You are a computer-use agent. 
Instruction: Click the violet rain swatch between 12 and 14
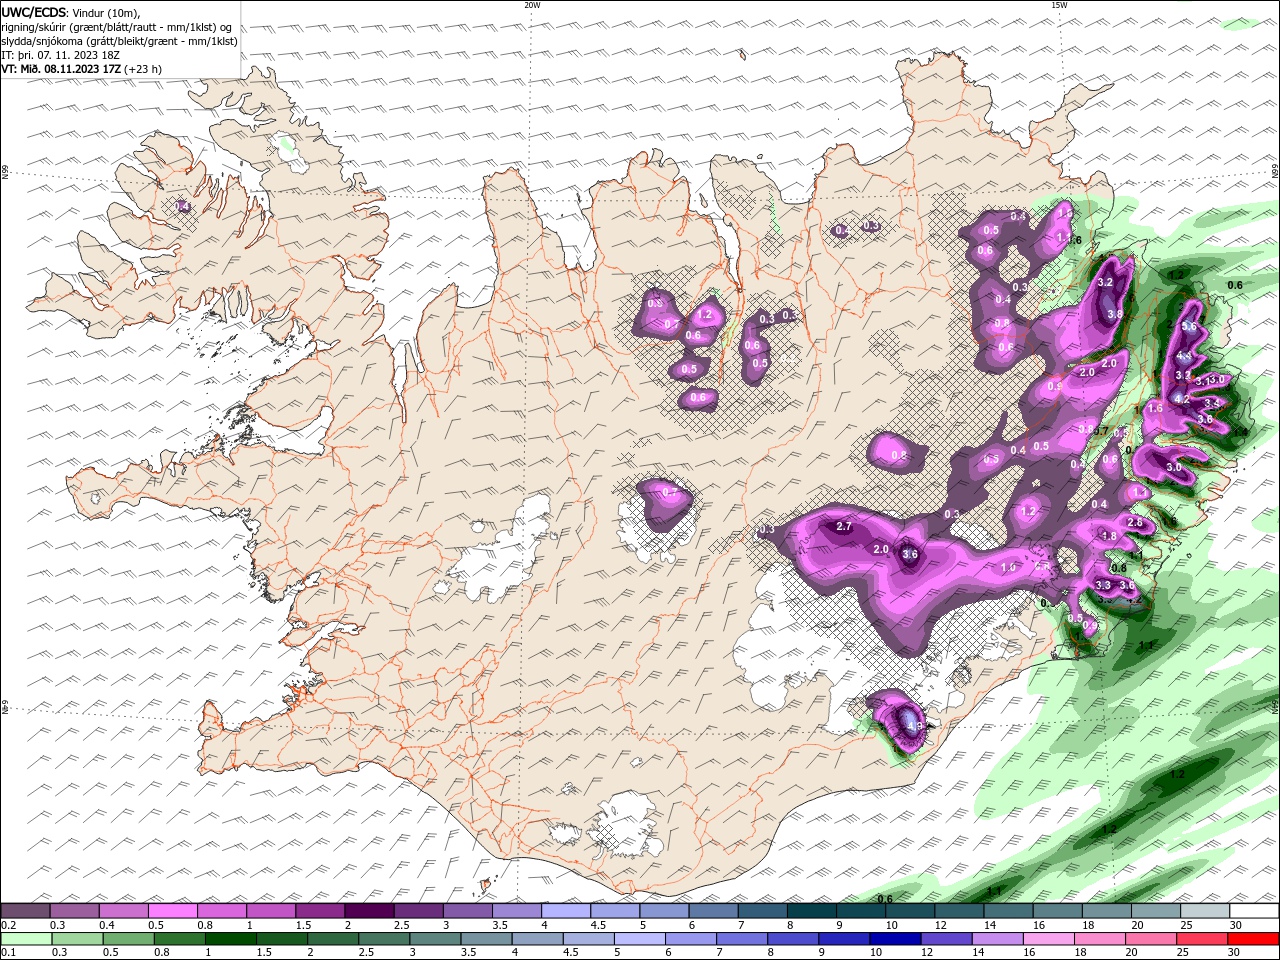pyautogui.click(x=945, y=939)
